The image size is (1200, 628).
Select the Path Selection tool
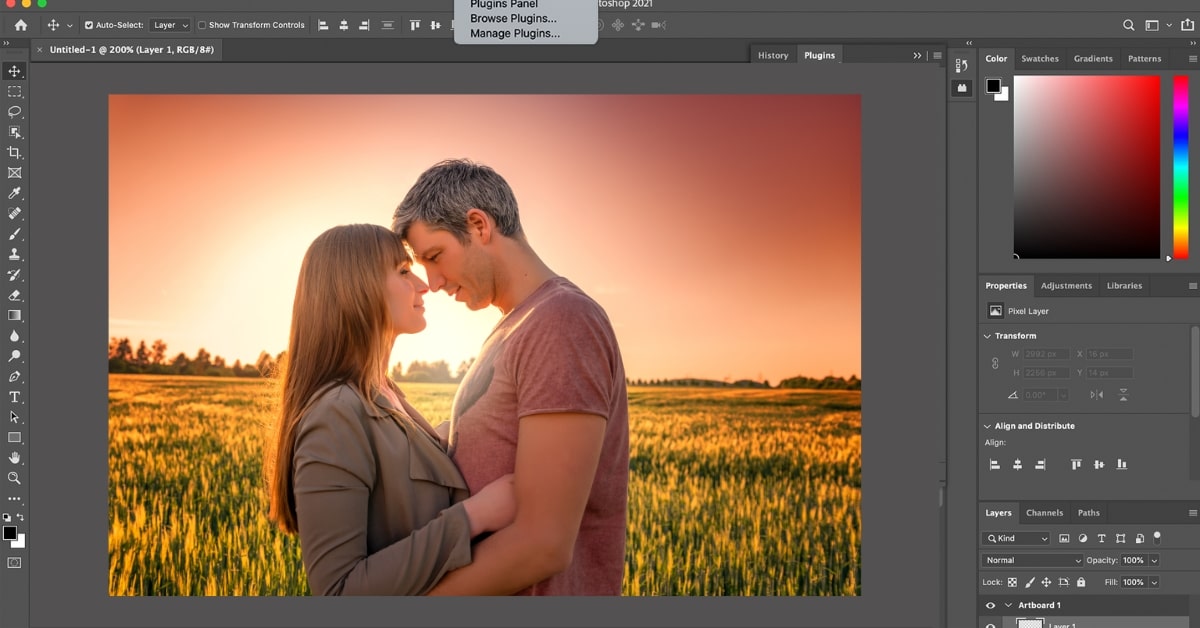pyautogui.click(x=14, y=417)
